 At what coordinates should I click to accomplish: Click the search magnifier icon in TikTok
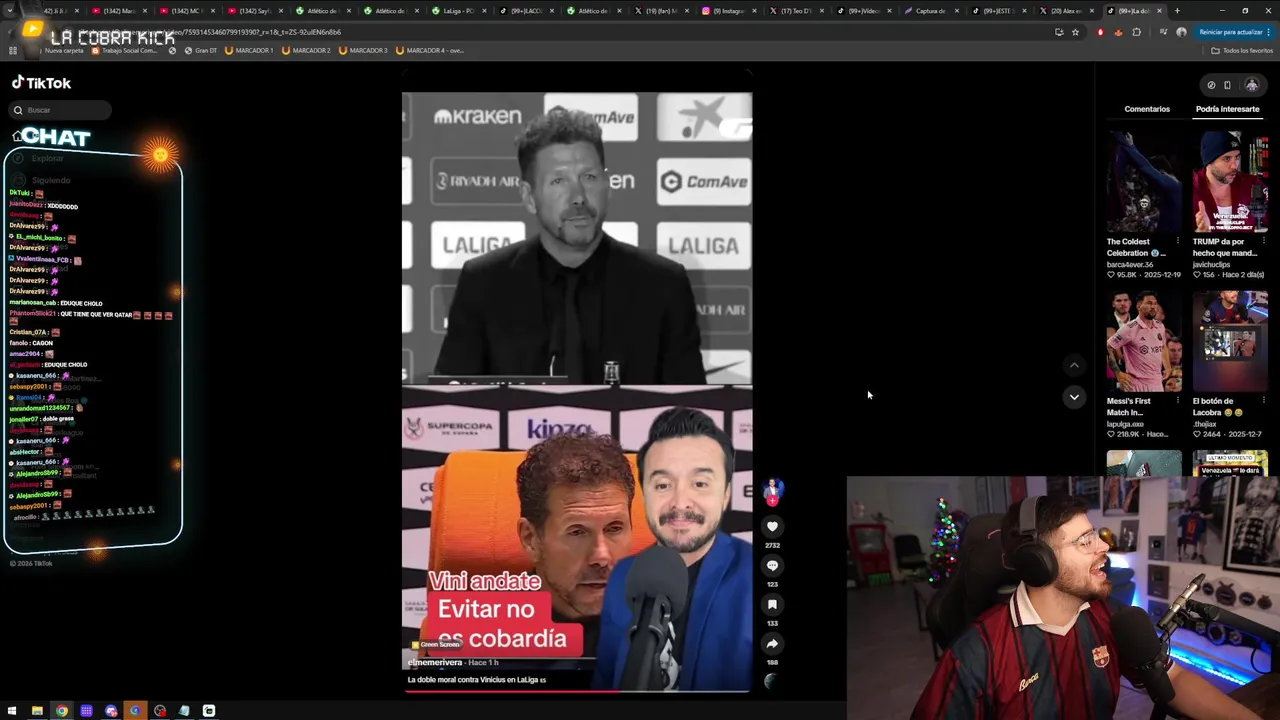(18, 110)
